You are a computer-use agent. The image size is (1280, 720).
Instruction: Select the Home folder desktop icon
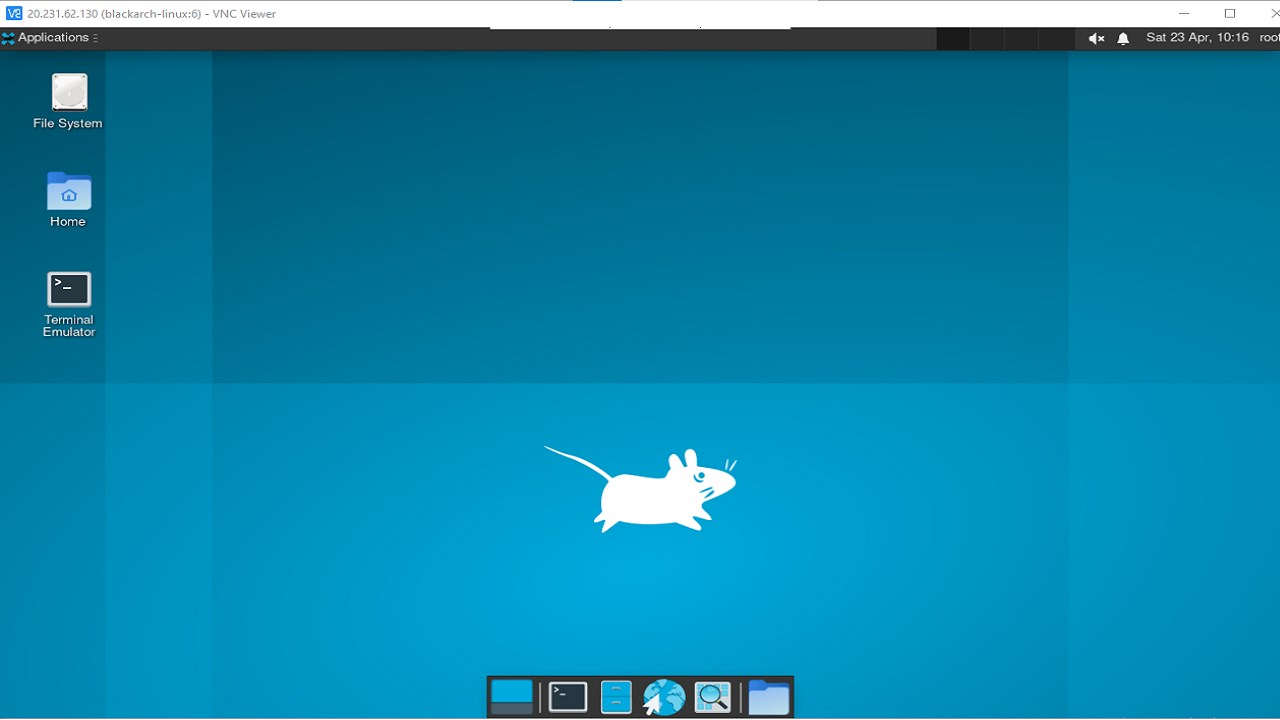(x=68, y=191)
